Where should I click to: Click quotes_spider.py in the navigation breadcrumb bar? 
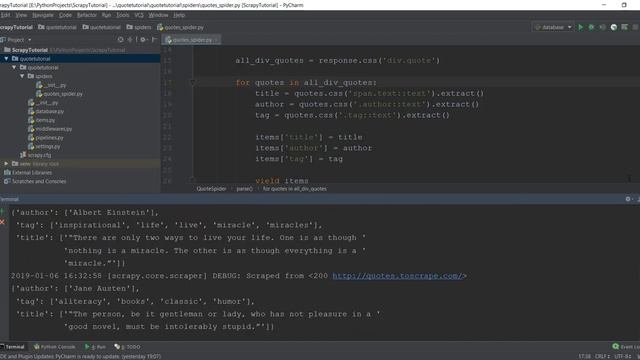click(180, 27)
